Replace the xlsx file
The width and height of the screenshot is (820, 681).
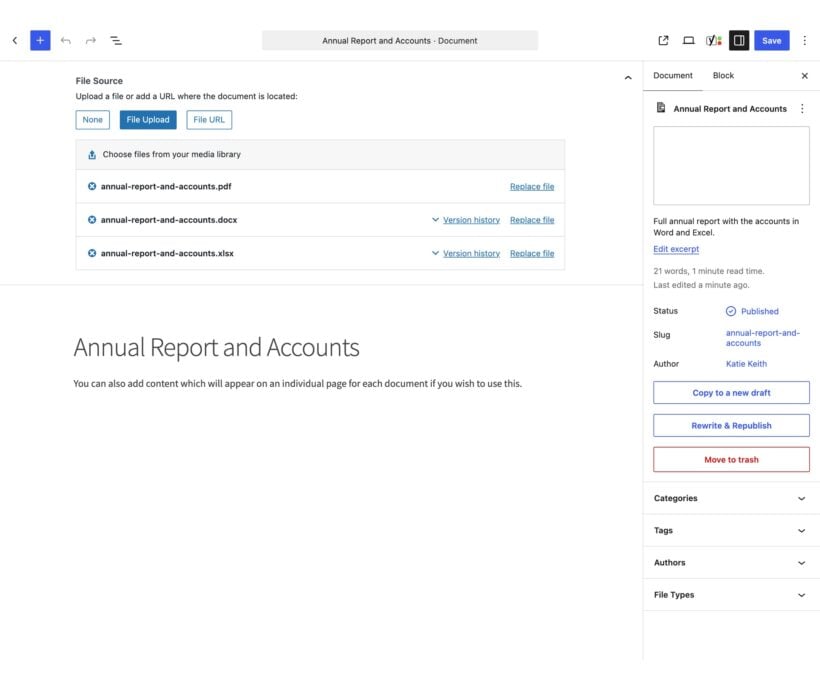(532, 254)
